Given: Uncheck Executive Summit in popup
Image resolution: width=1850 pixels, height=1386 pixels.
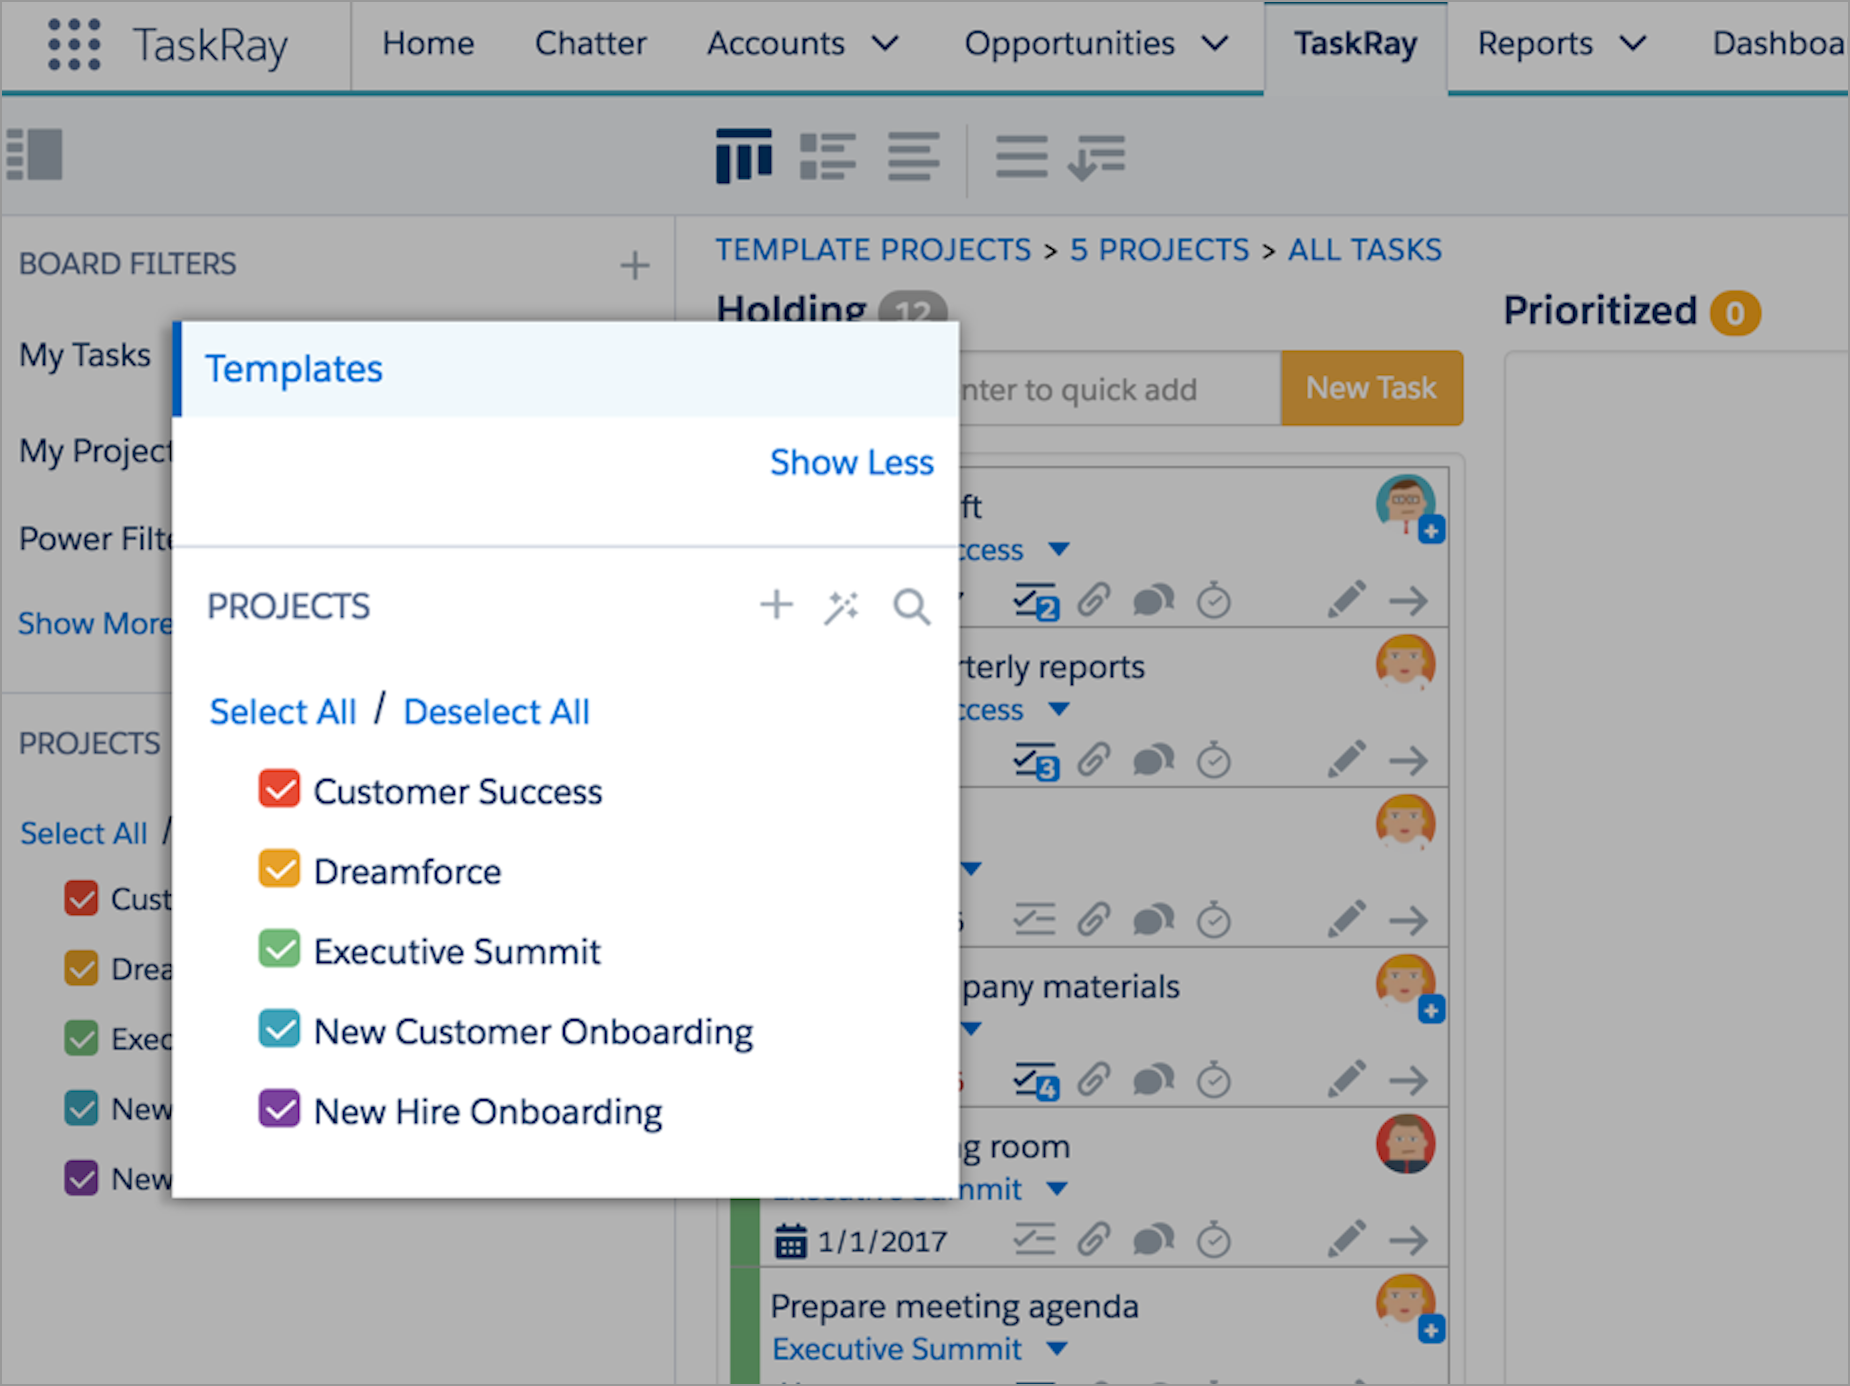Looking at the screenshot, I should click(x=279, y=948).
